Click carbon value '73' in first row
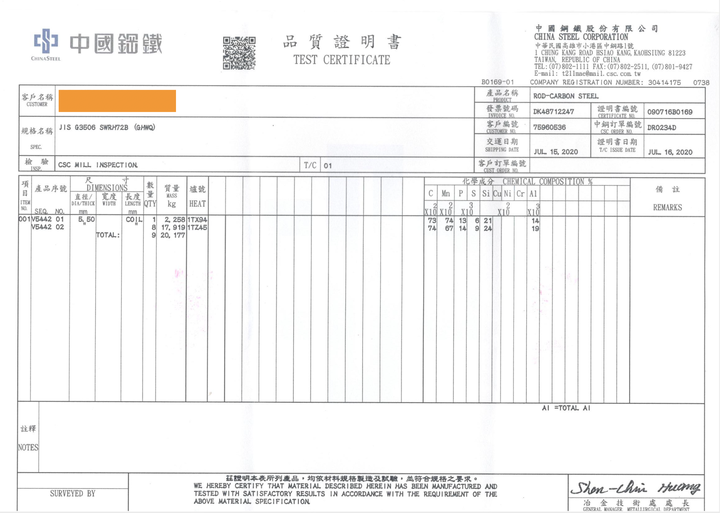720x513 pixels. [x=432, y=220]
